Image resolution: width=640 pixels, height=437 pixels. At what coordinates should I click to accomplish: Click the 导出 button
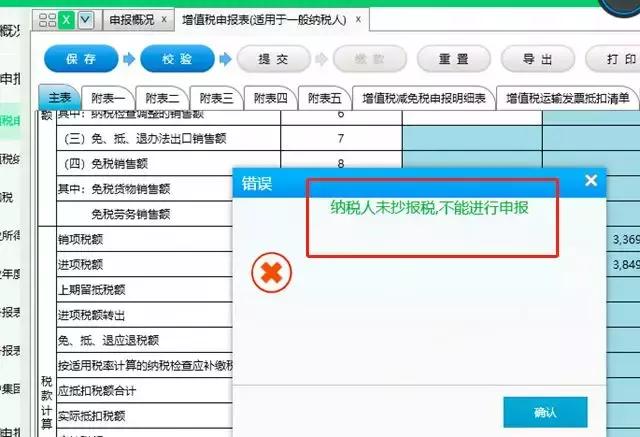(538, 59)
